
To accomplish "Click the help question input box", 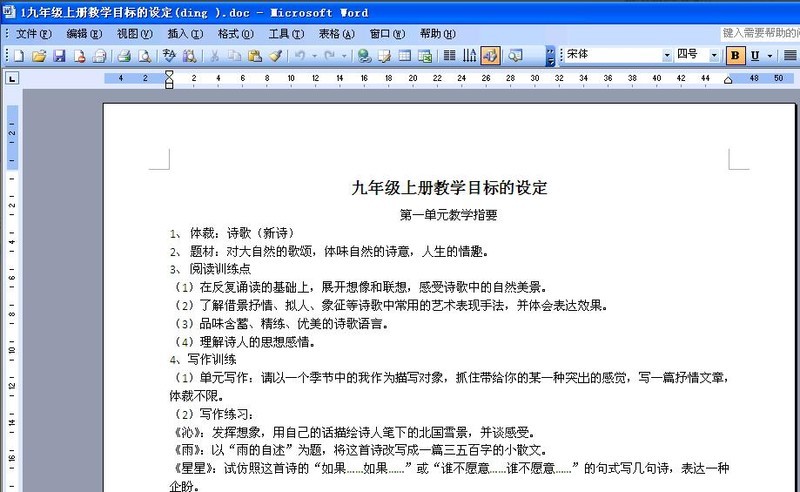I will 760,34.
